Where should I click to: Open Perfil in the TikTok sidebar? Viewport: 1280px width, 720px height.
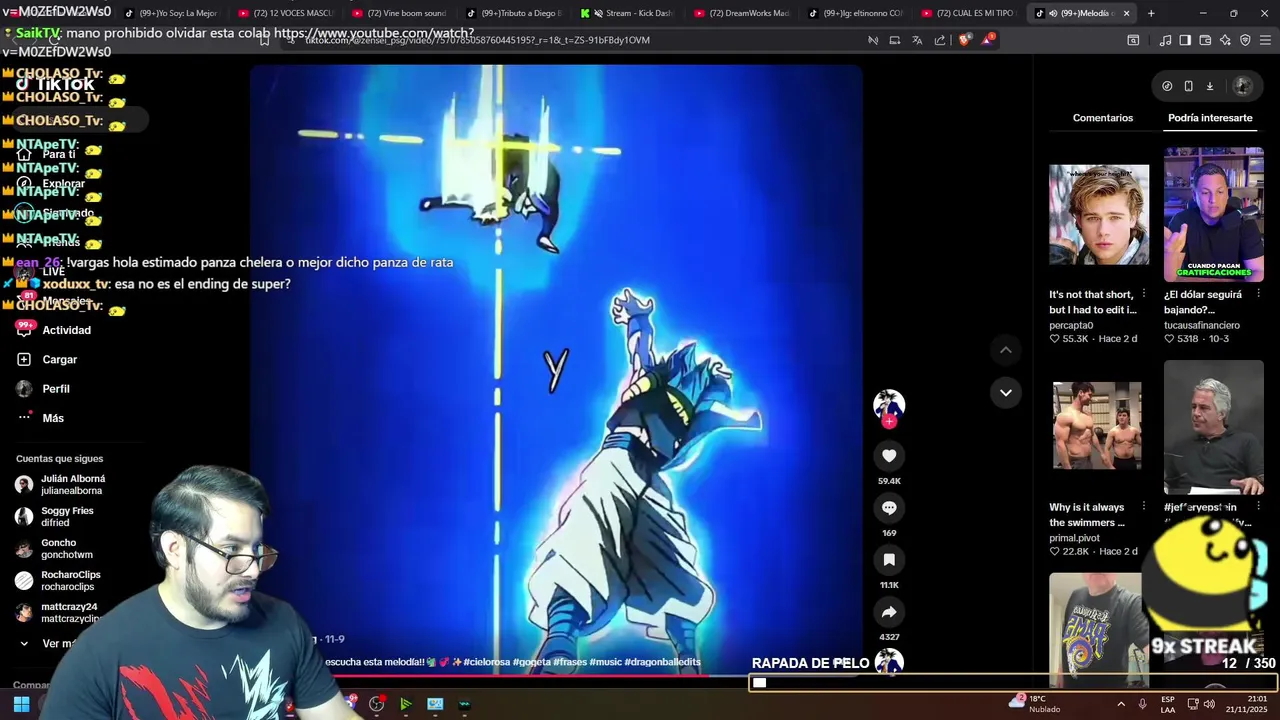coord(56,389)
